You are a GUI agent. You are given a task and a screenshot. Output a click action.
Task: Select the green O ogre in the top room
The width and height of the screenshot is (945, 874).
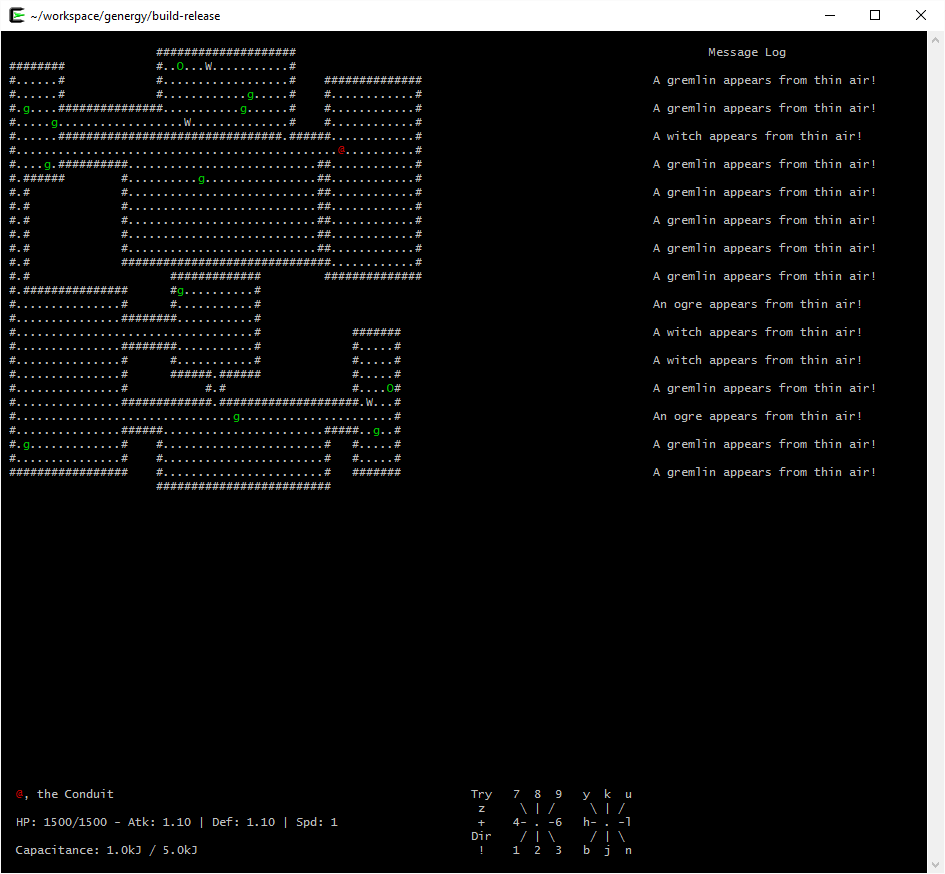click(180, 66)
